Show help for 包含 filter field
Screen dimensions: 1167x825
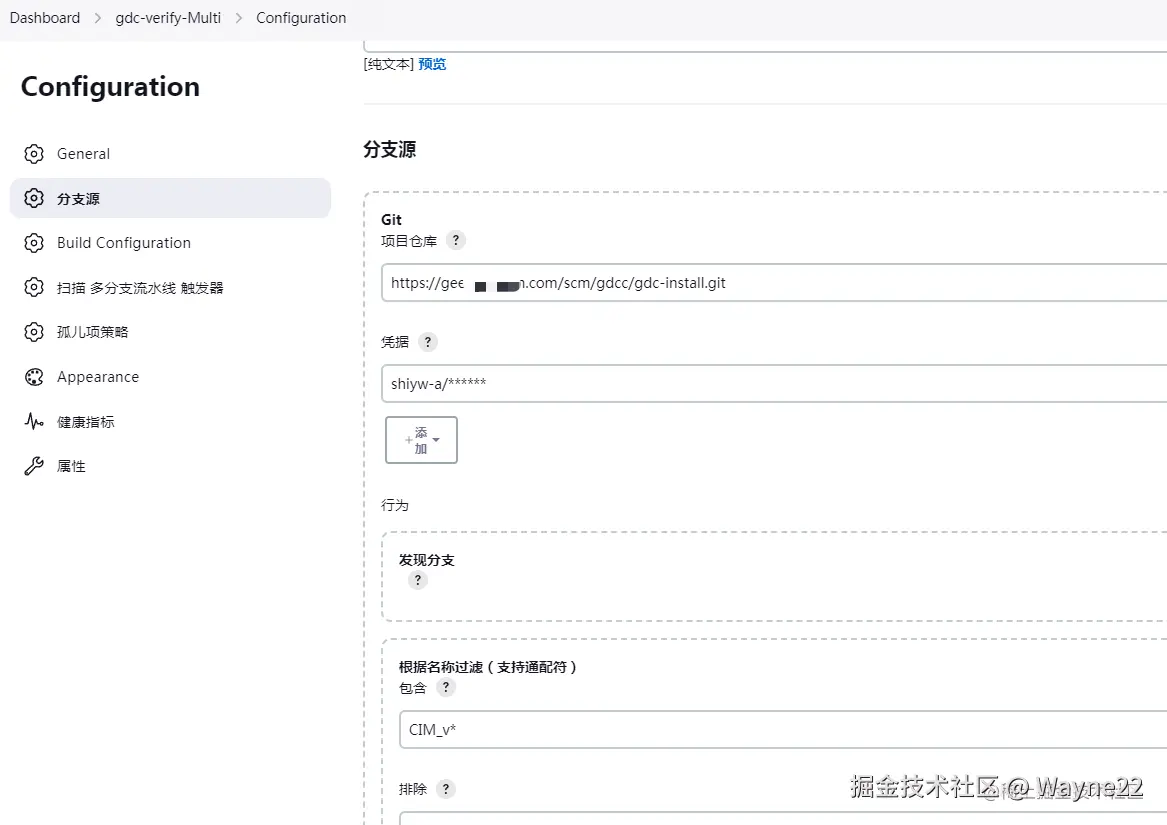(x=446, y=687)
